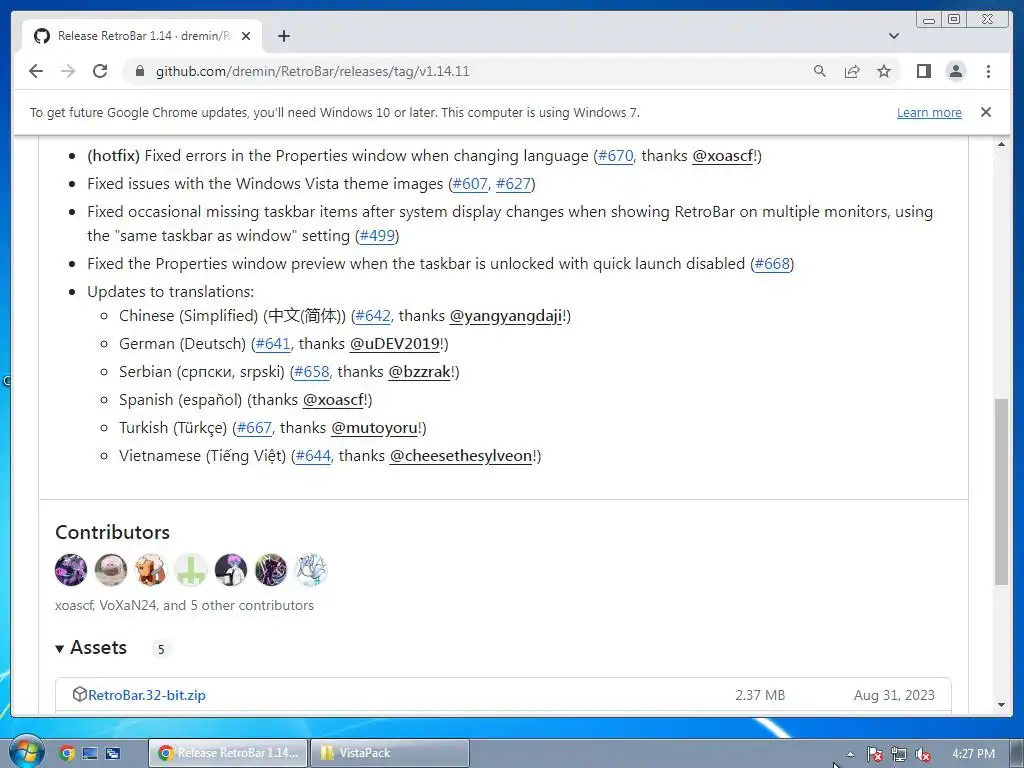Click the third contributor avatar
This screenshot has height=768, width=1024.
click(151, 569)
